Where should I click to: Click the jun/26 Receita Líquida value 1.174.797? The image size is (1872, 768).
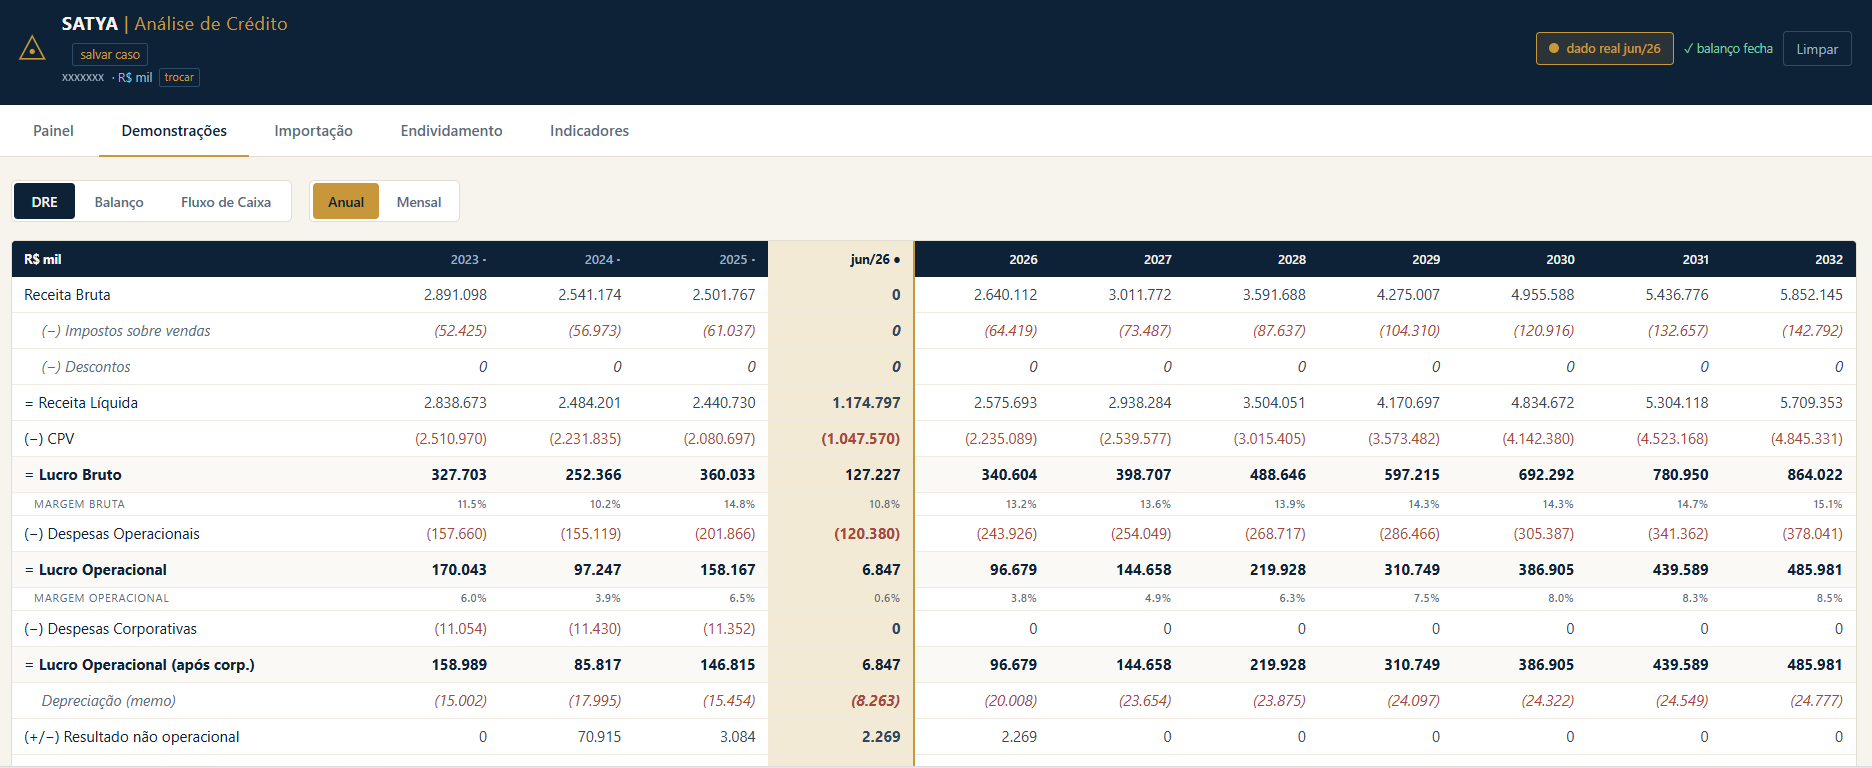pos(866,403)
